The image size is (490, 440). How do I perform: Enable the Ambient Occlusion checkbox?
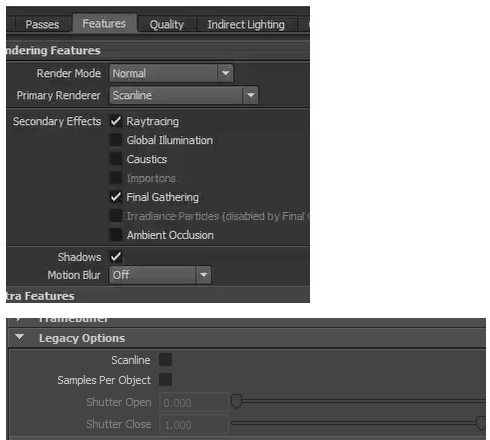(x=116, y=235)
